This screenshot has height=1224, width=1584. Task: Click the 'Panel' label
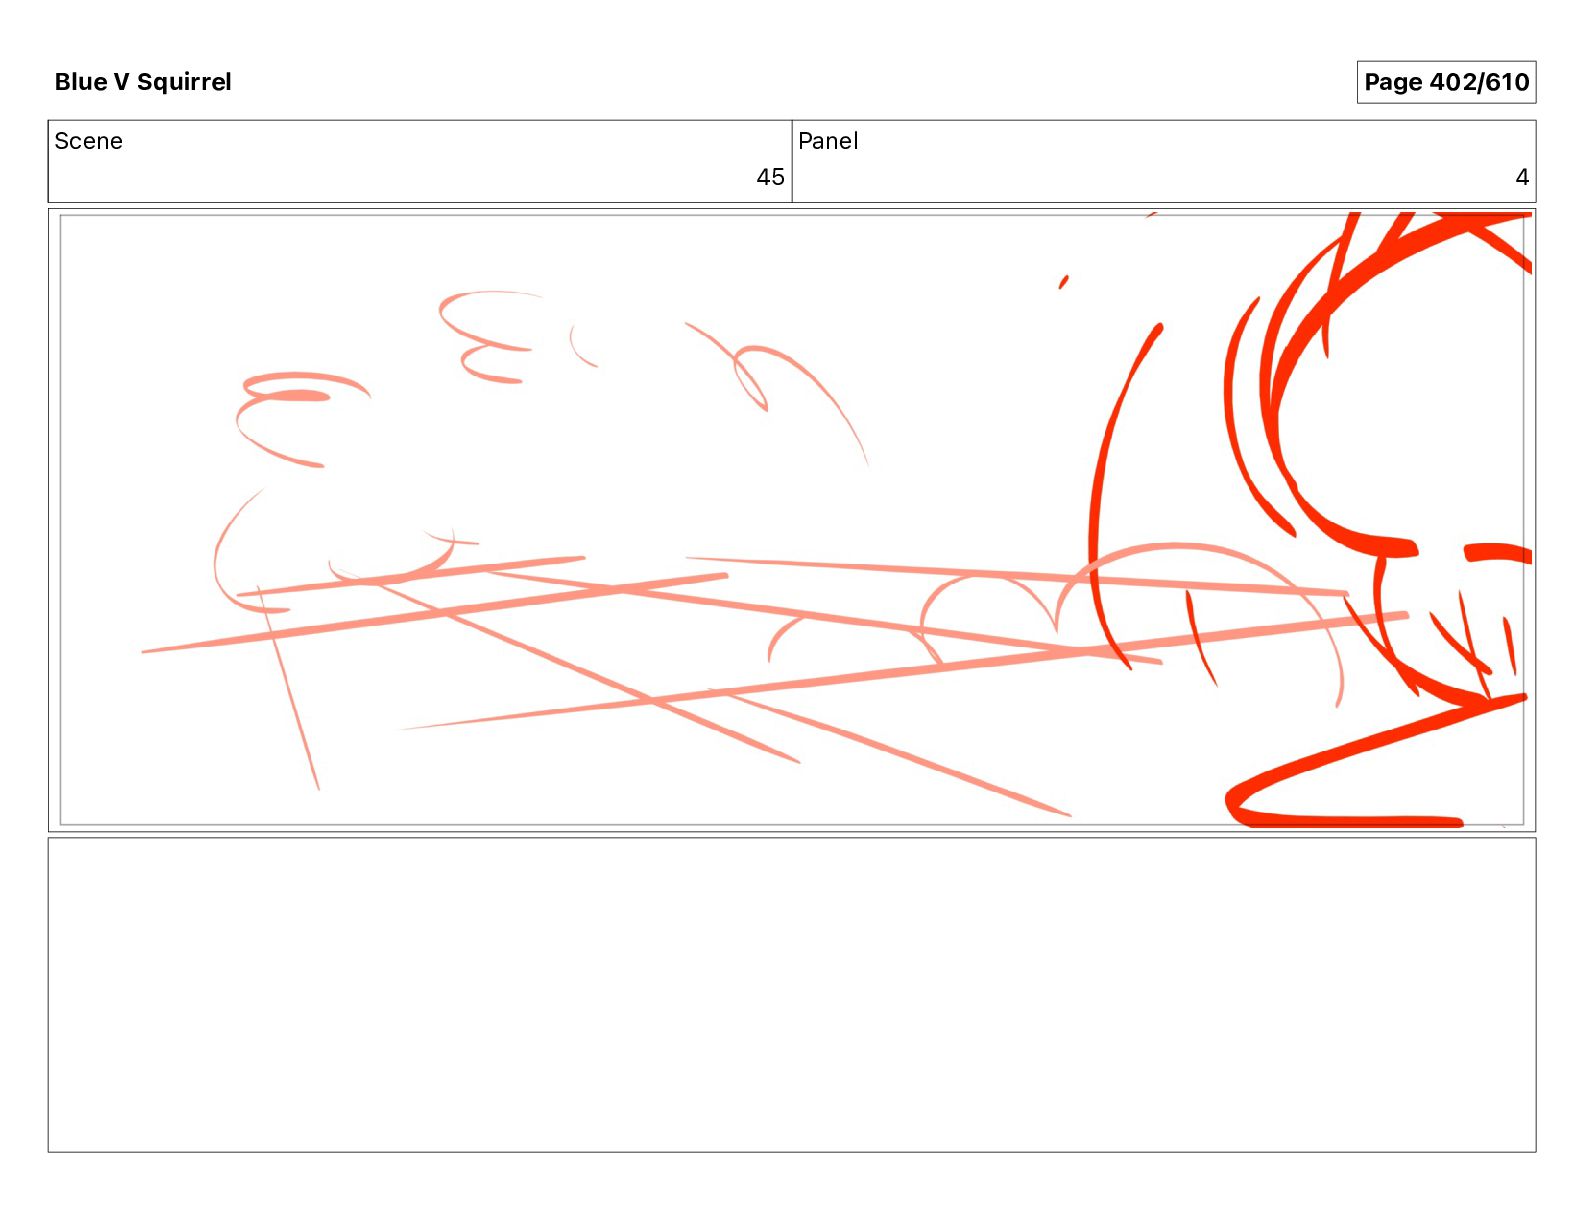(828, 141)
